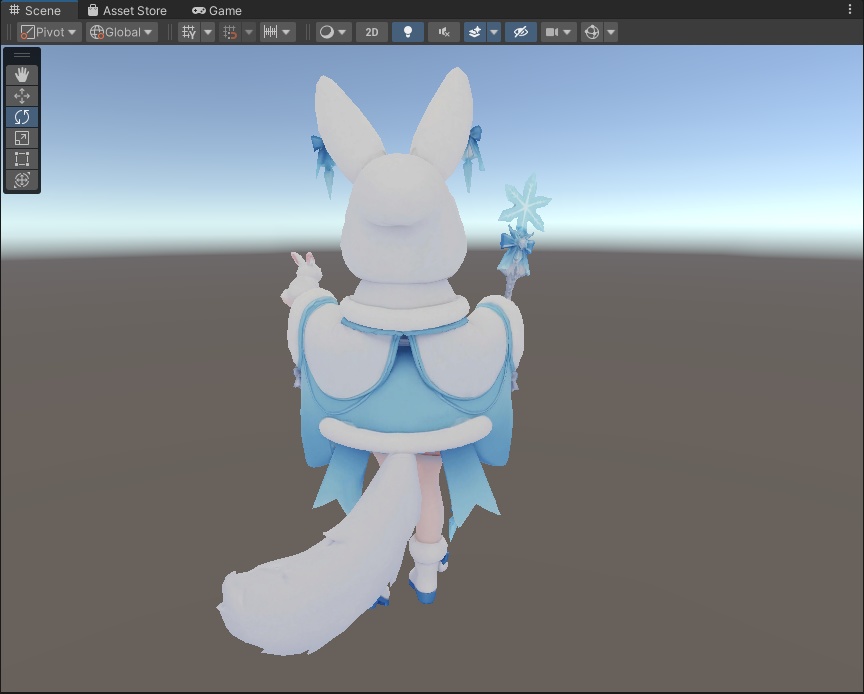
Task: Select the Rotate tool
Action: [22, 116]
